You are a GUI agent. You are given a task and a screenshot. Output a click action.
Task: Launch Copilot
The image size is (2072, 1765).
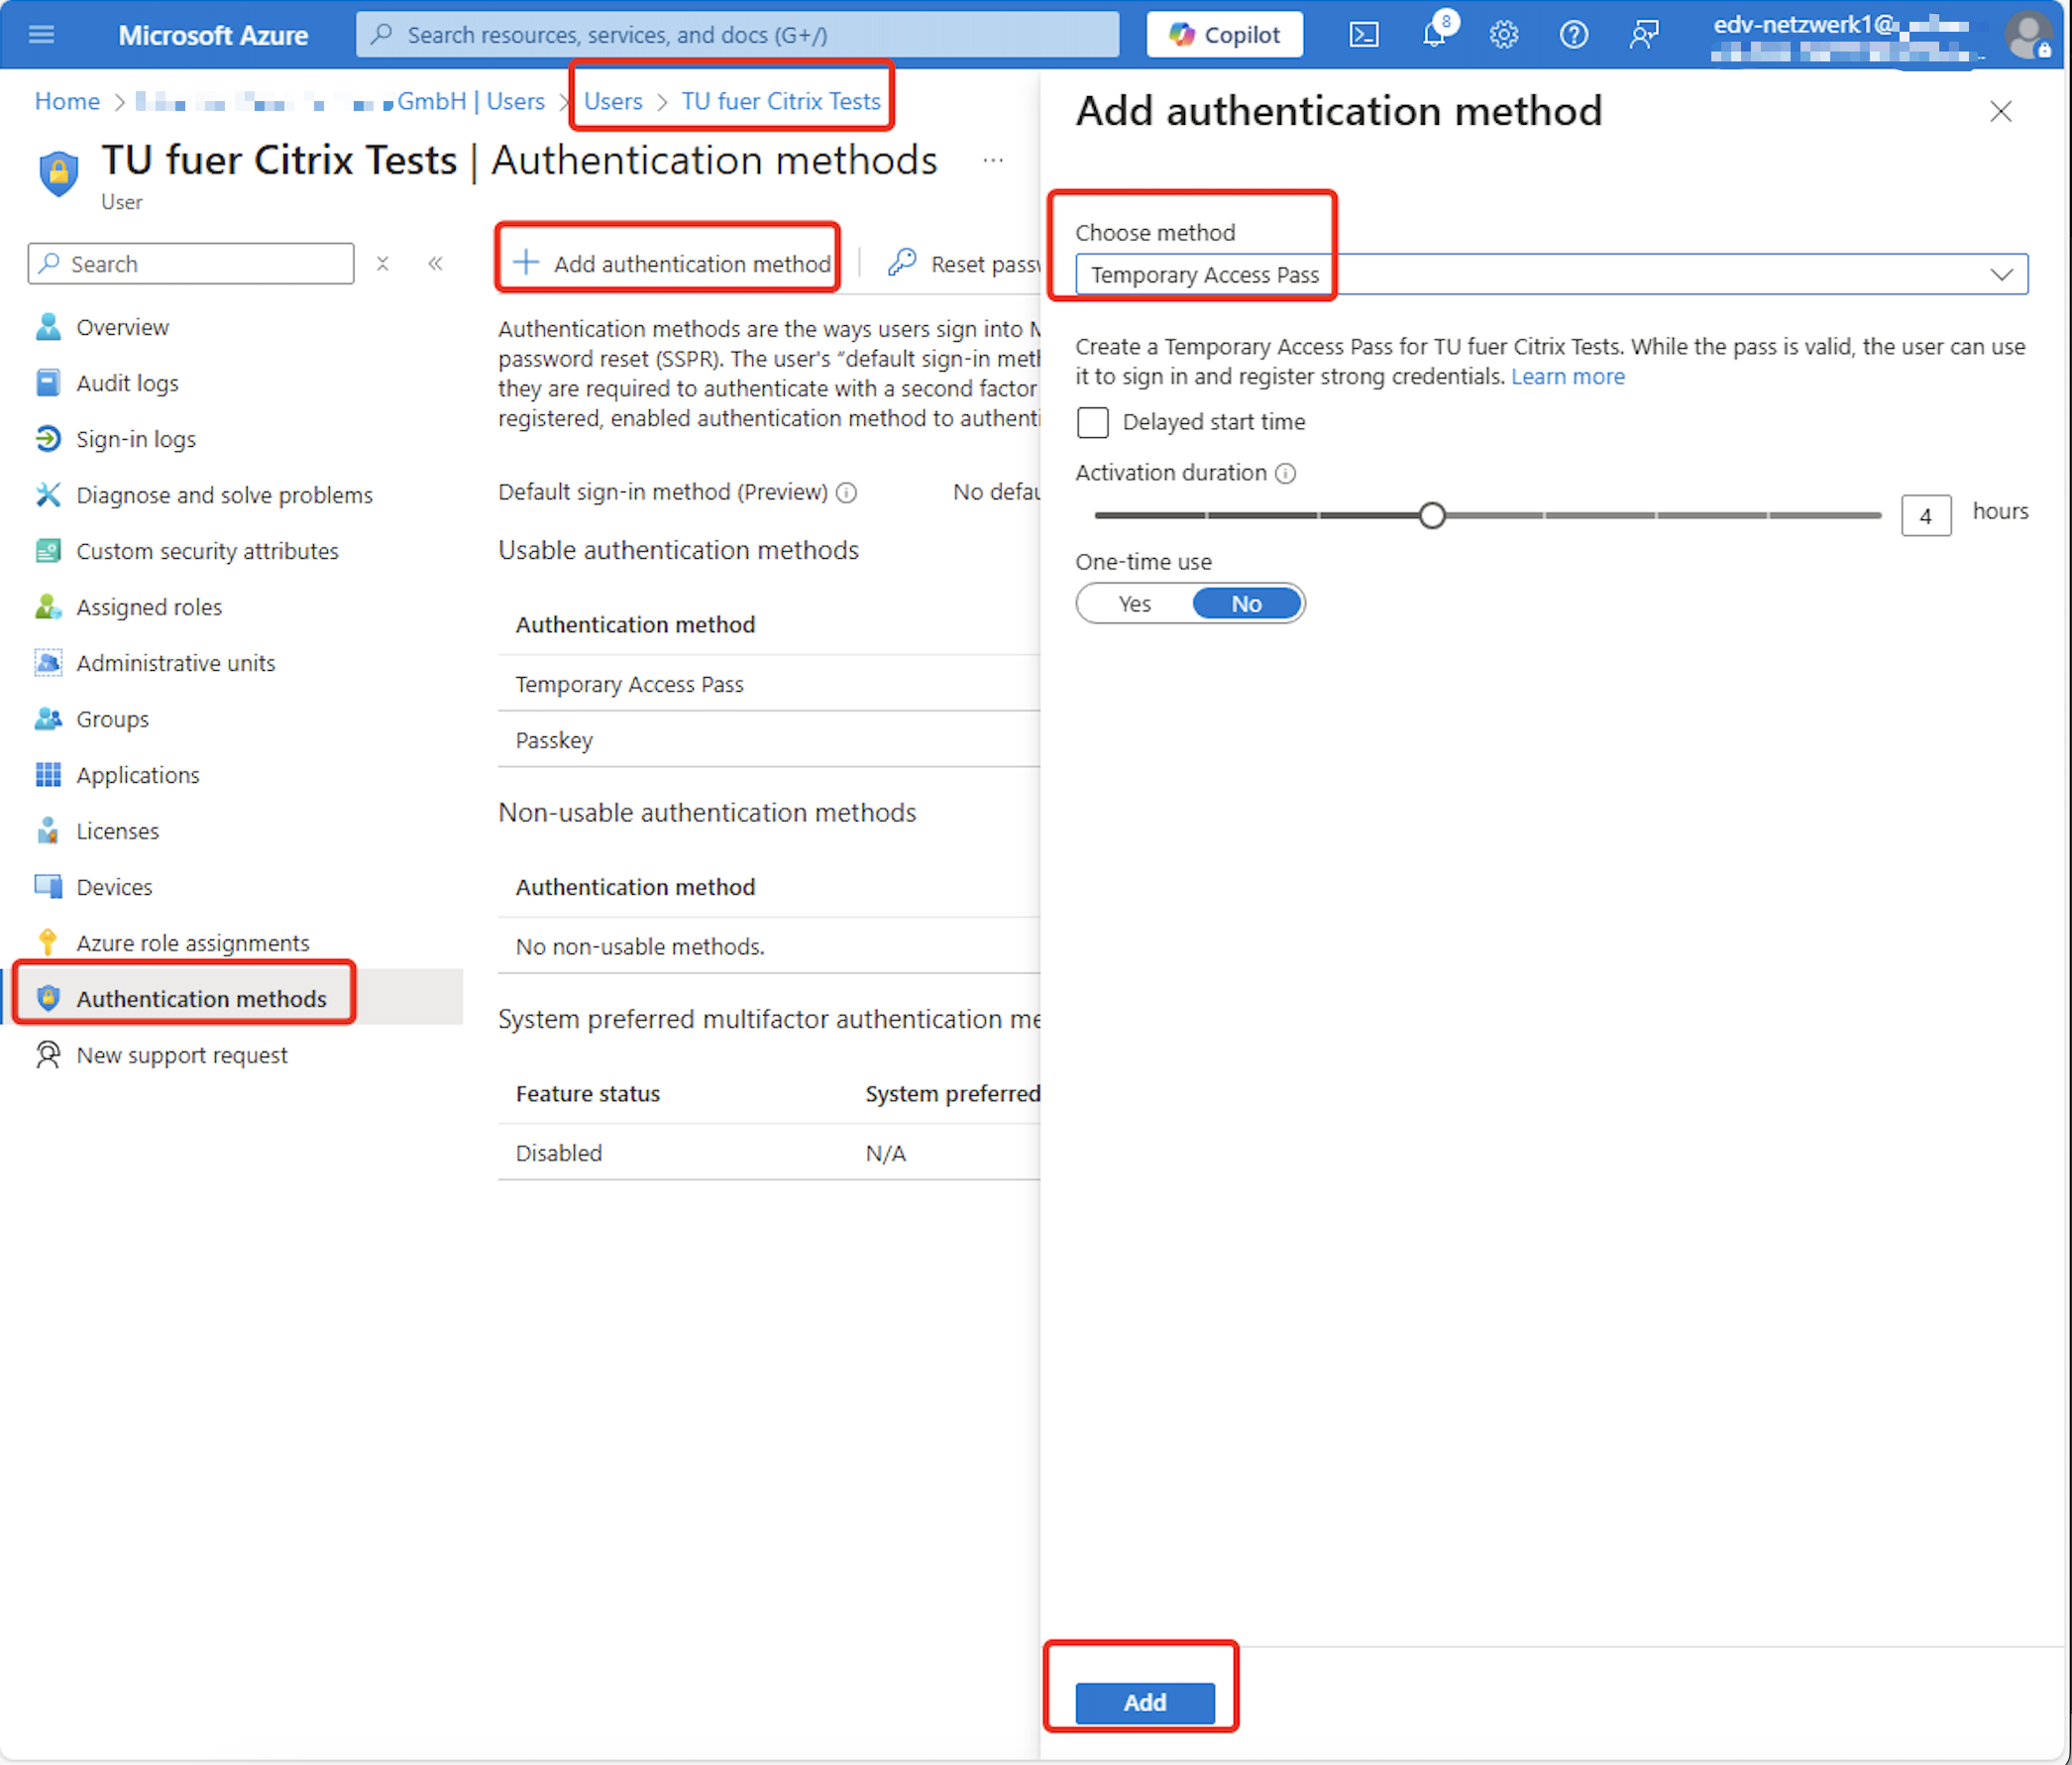(1224, 35)
